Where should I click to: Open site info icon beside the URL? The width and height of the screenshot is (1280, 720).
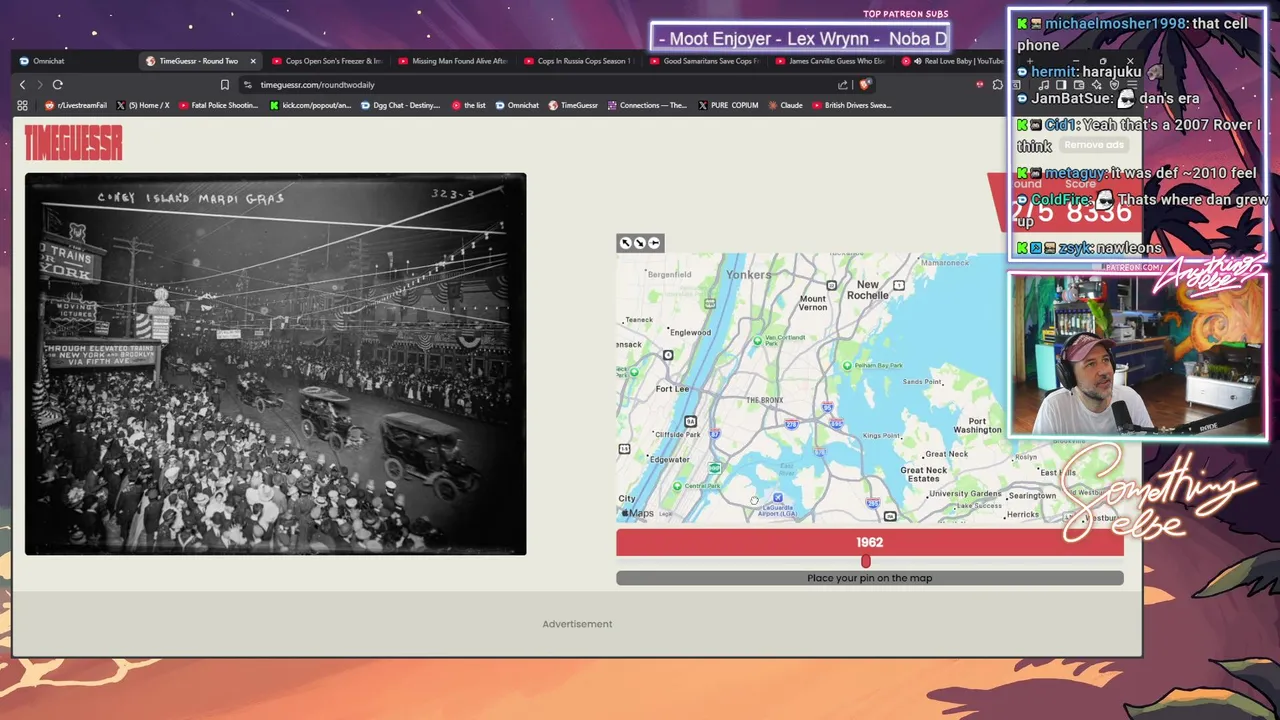pyautogui.click(x=248, y=85)
